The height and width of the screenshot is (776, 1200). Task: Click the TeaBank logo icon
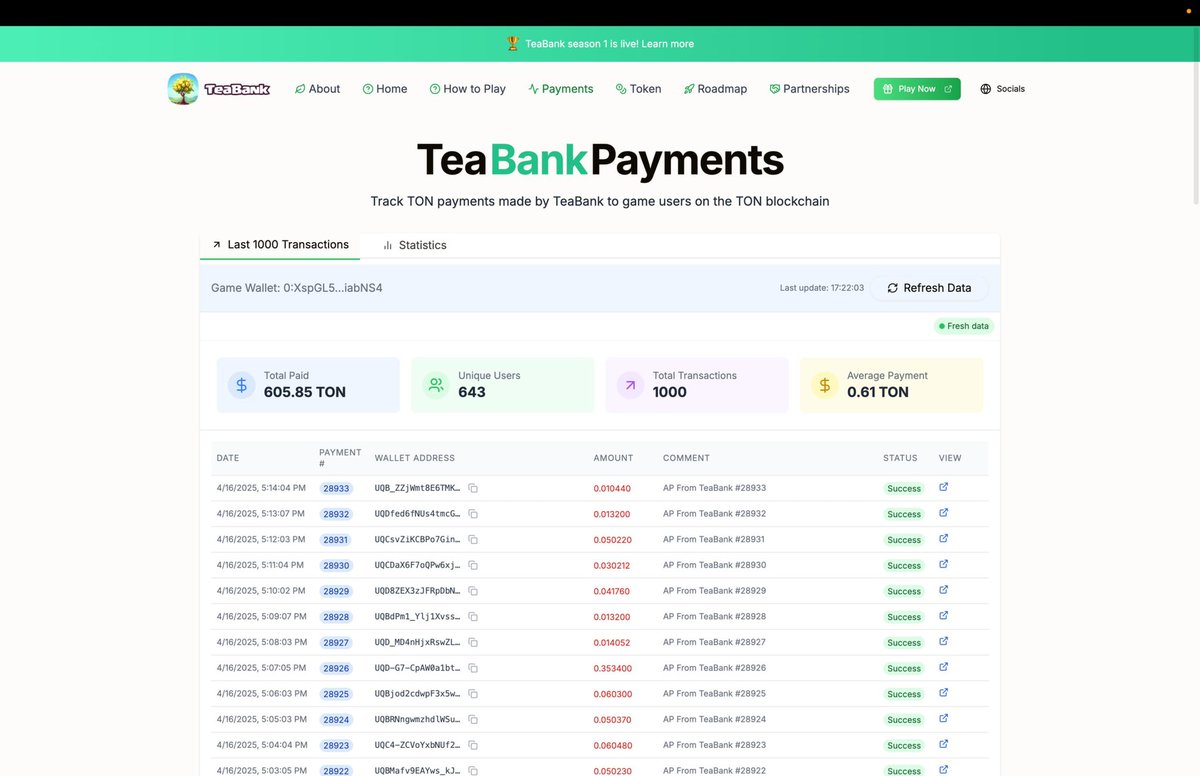(183, 89)
